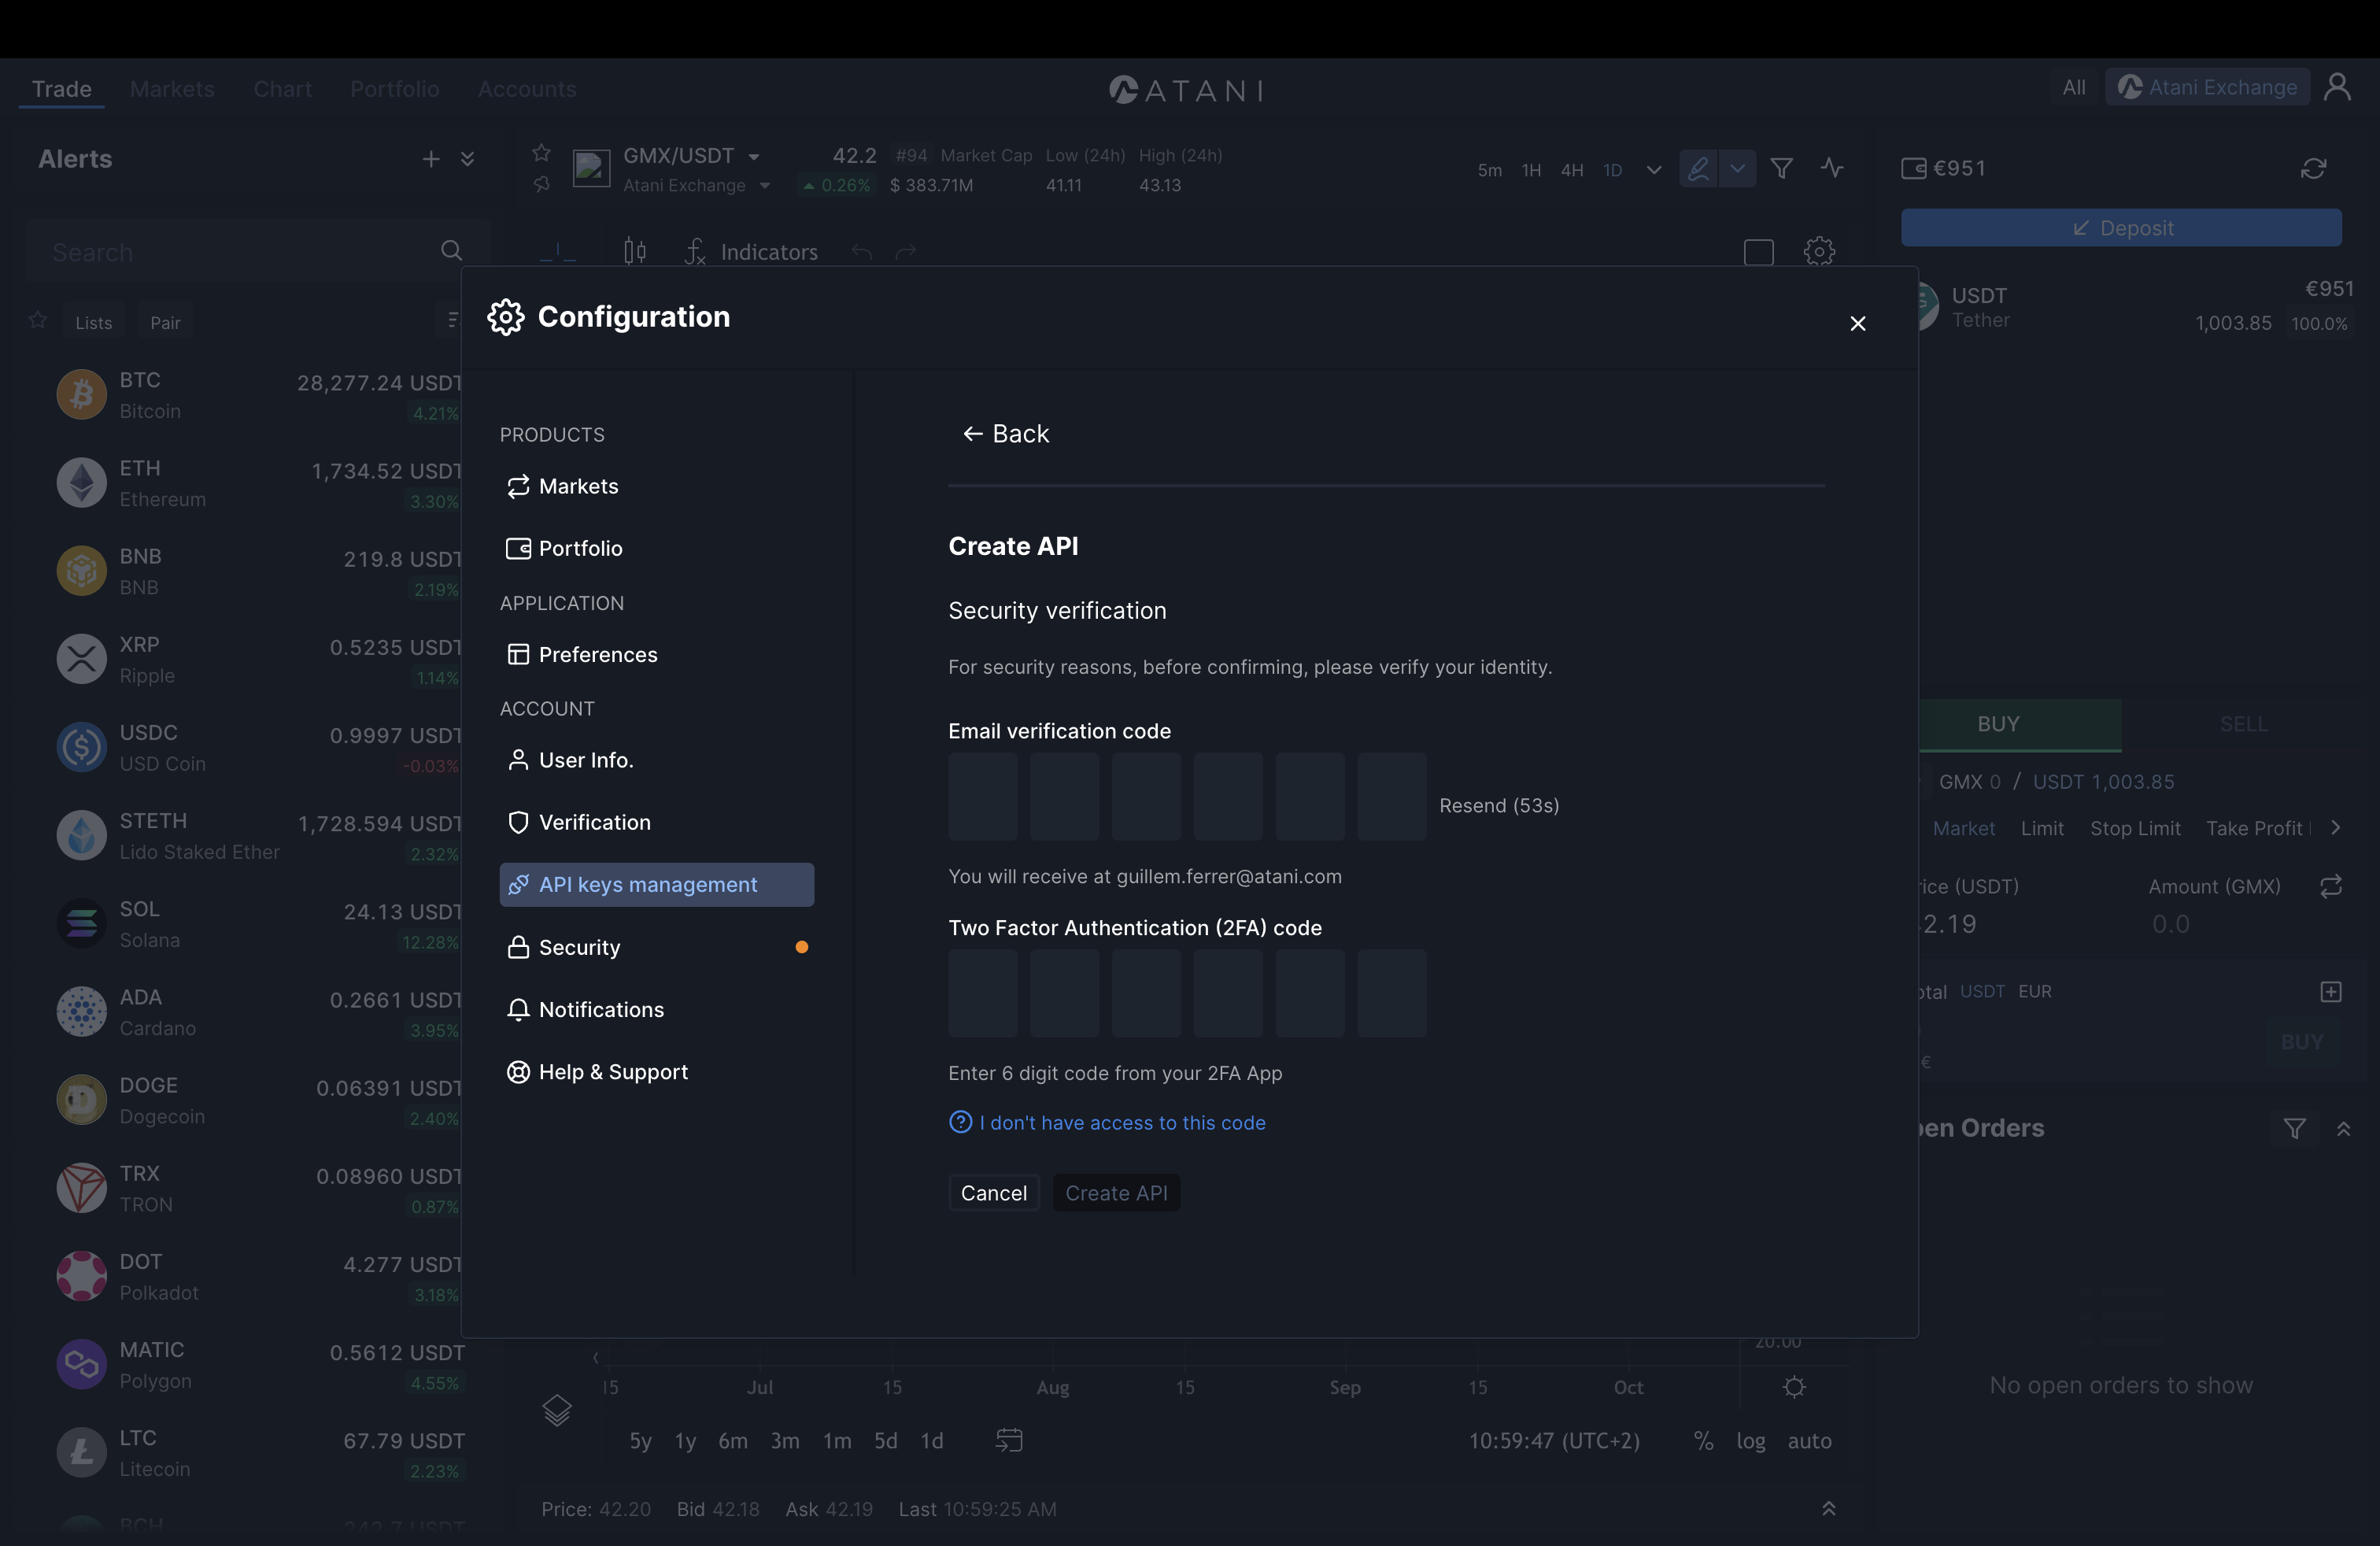Click Resend email code link

(1498, 805)
